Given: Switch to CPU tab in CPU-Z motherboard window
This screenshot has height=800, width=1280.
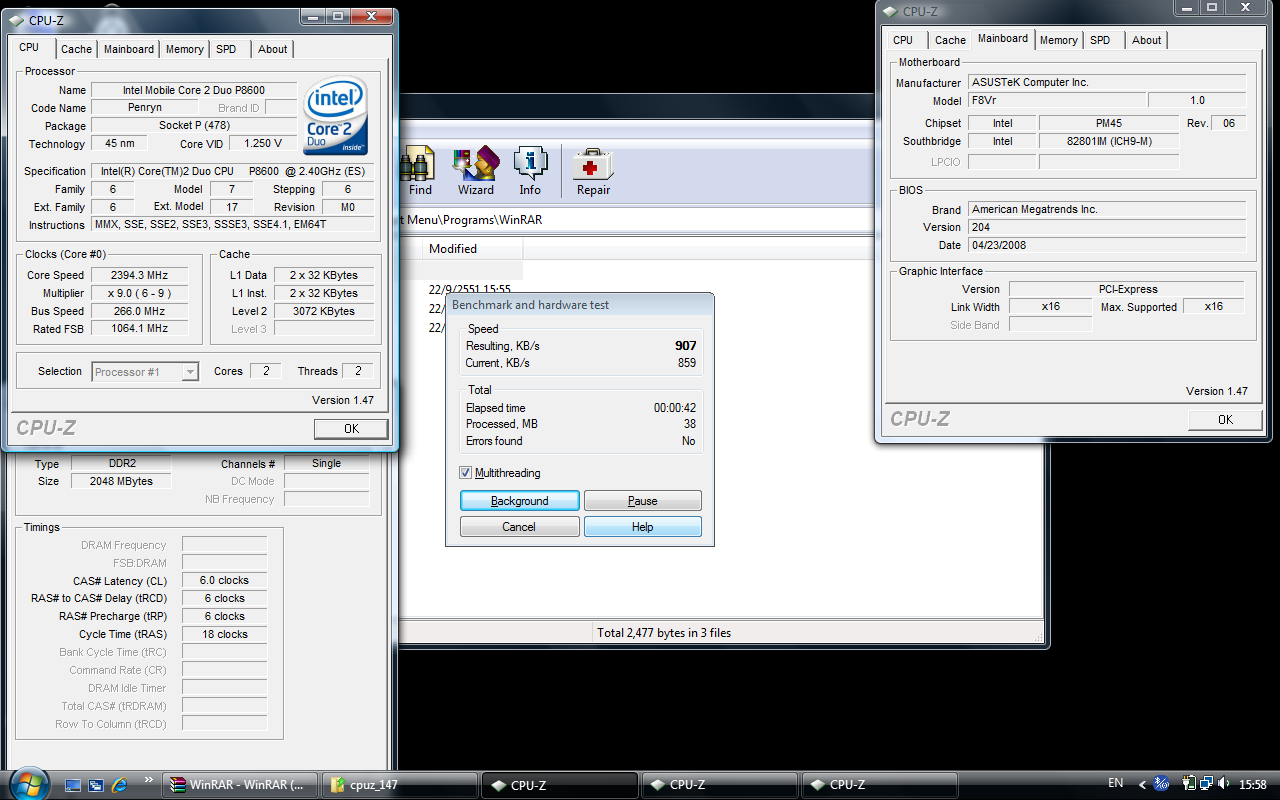Looking at the screenshot, I should [x=903, y=40].
